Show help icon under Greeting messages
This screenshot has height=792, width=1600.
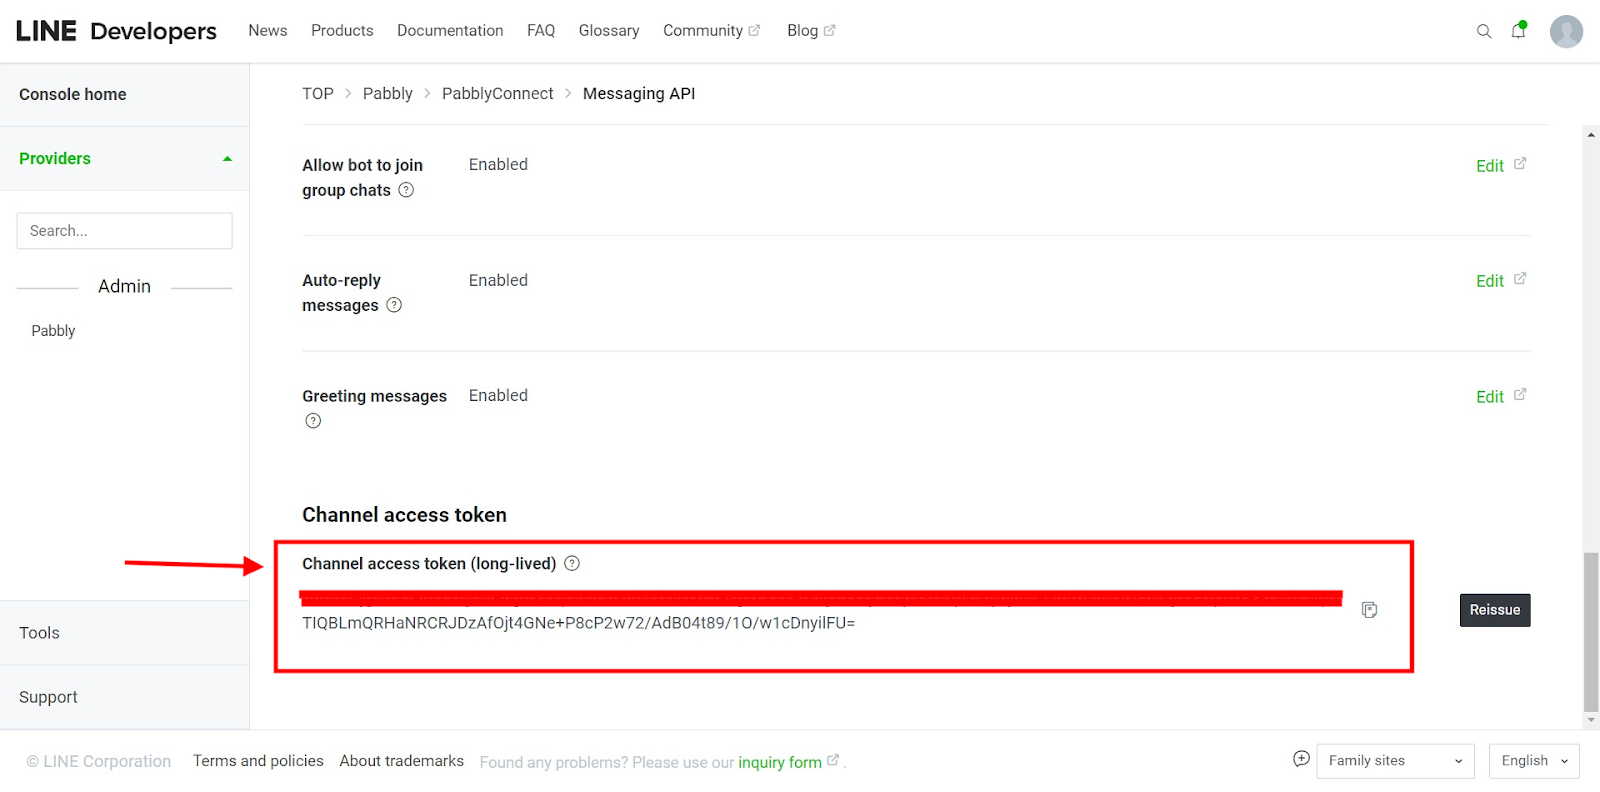(x=313, y=421)
